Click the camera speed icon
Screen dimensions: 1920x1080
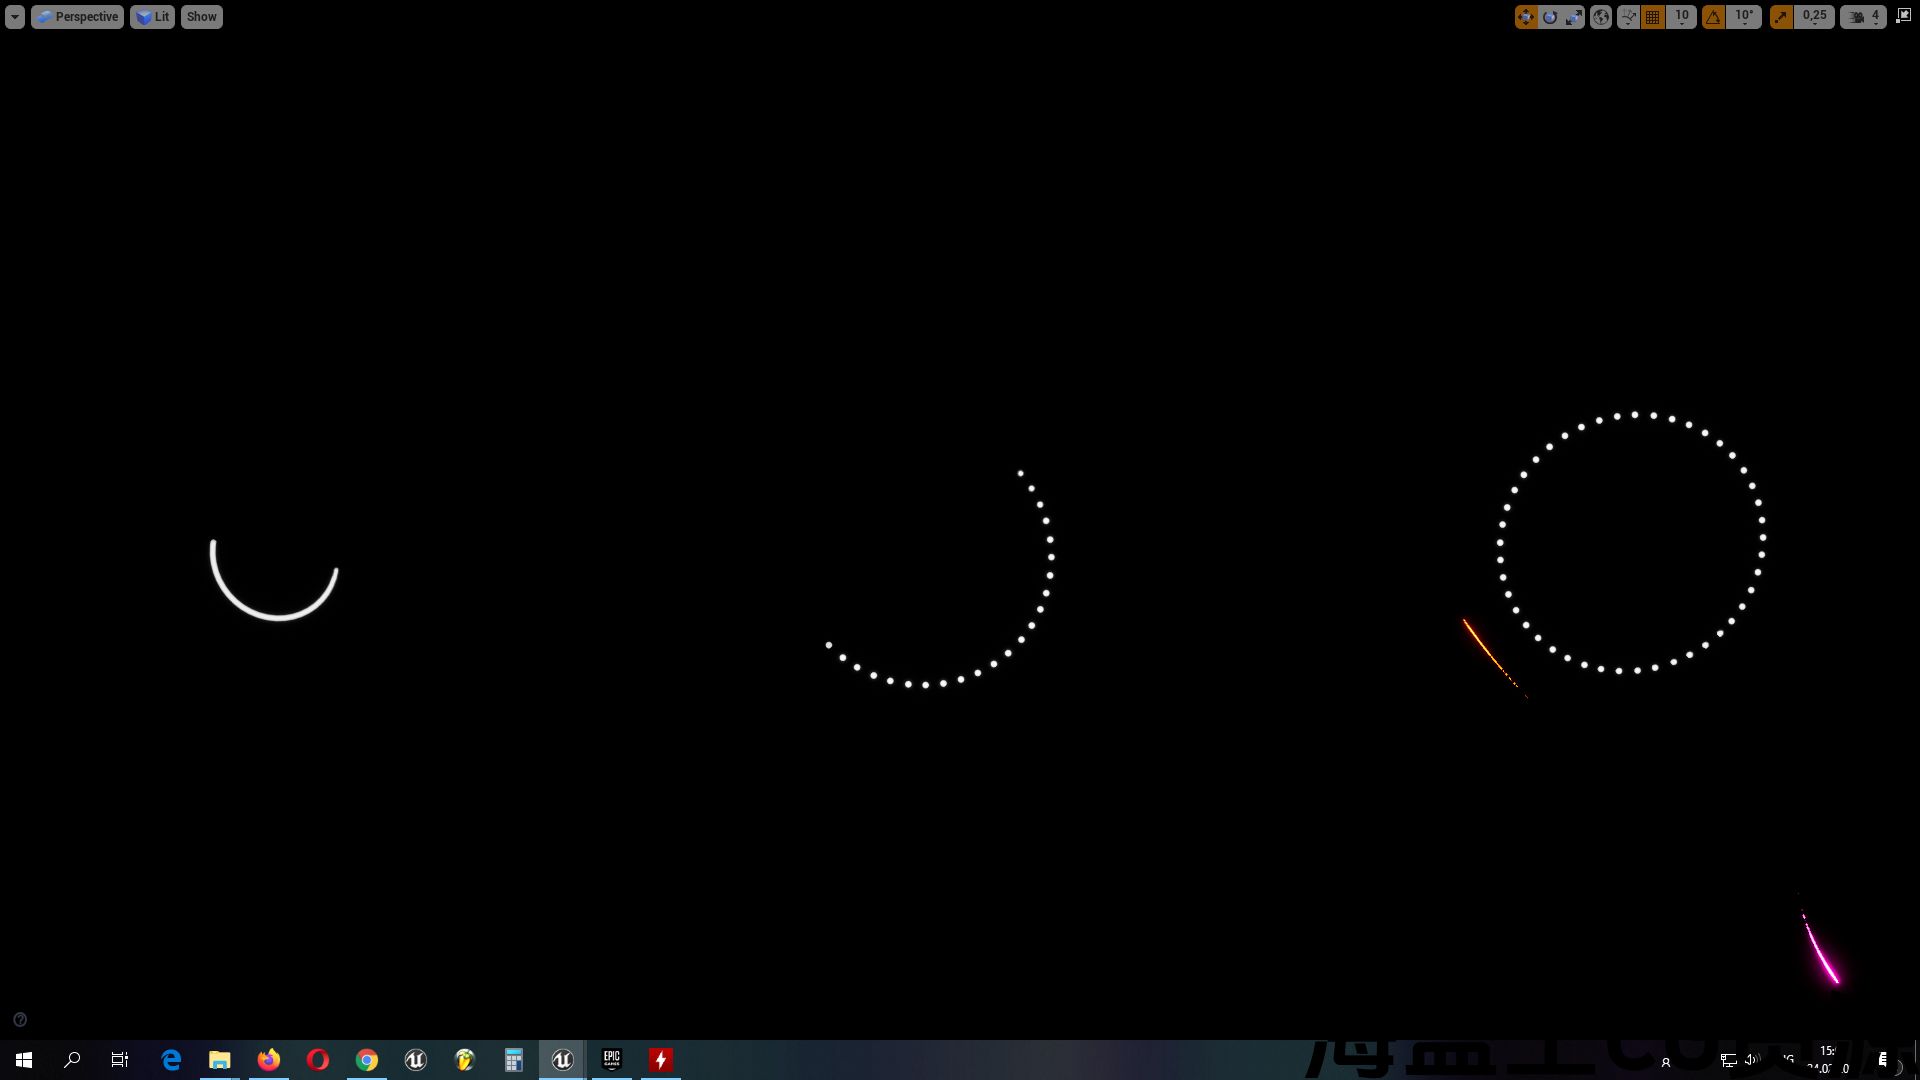[1857, 17]
